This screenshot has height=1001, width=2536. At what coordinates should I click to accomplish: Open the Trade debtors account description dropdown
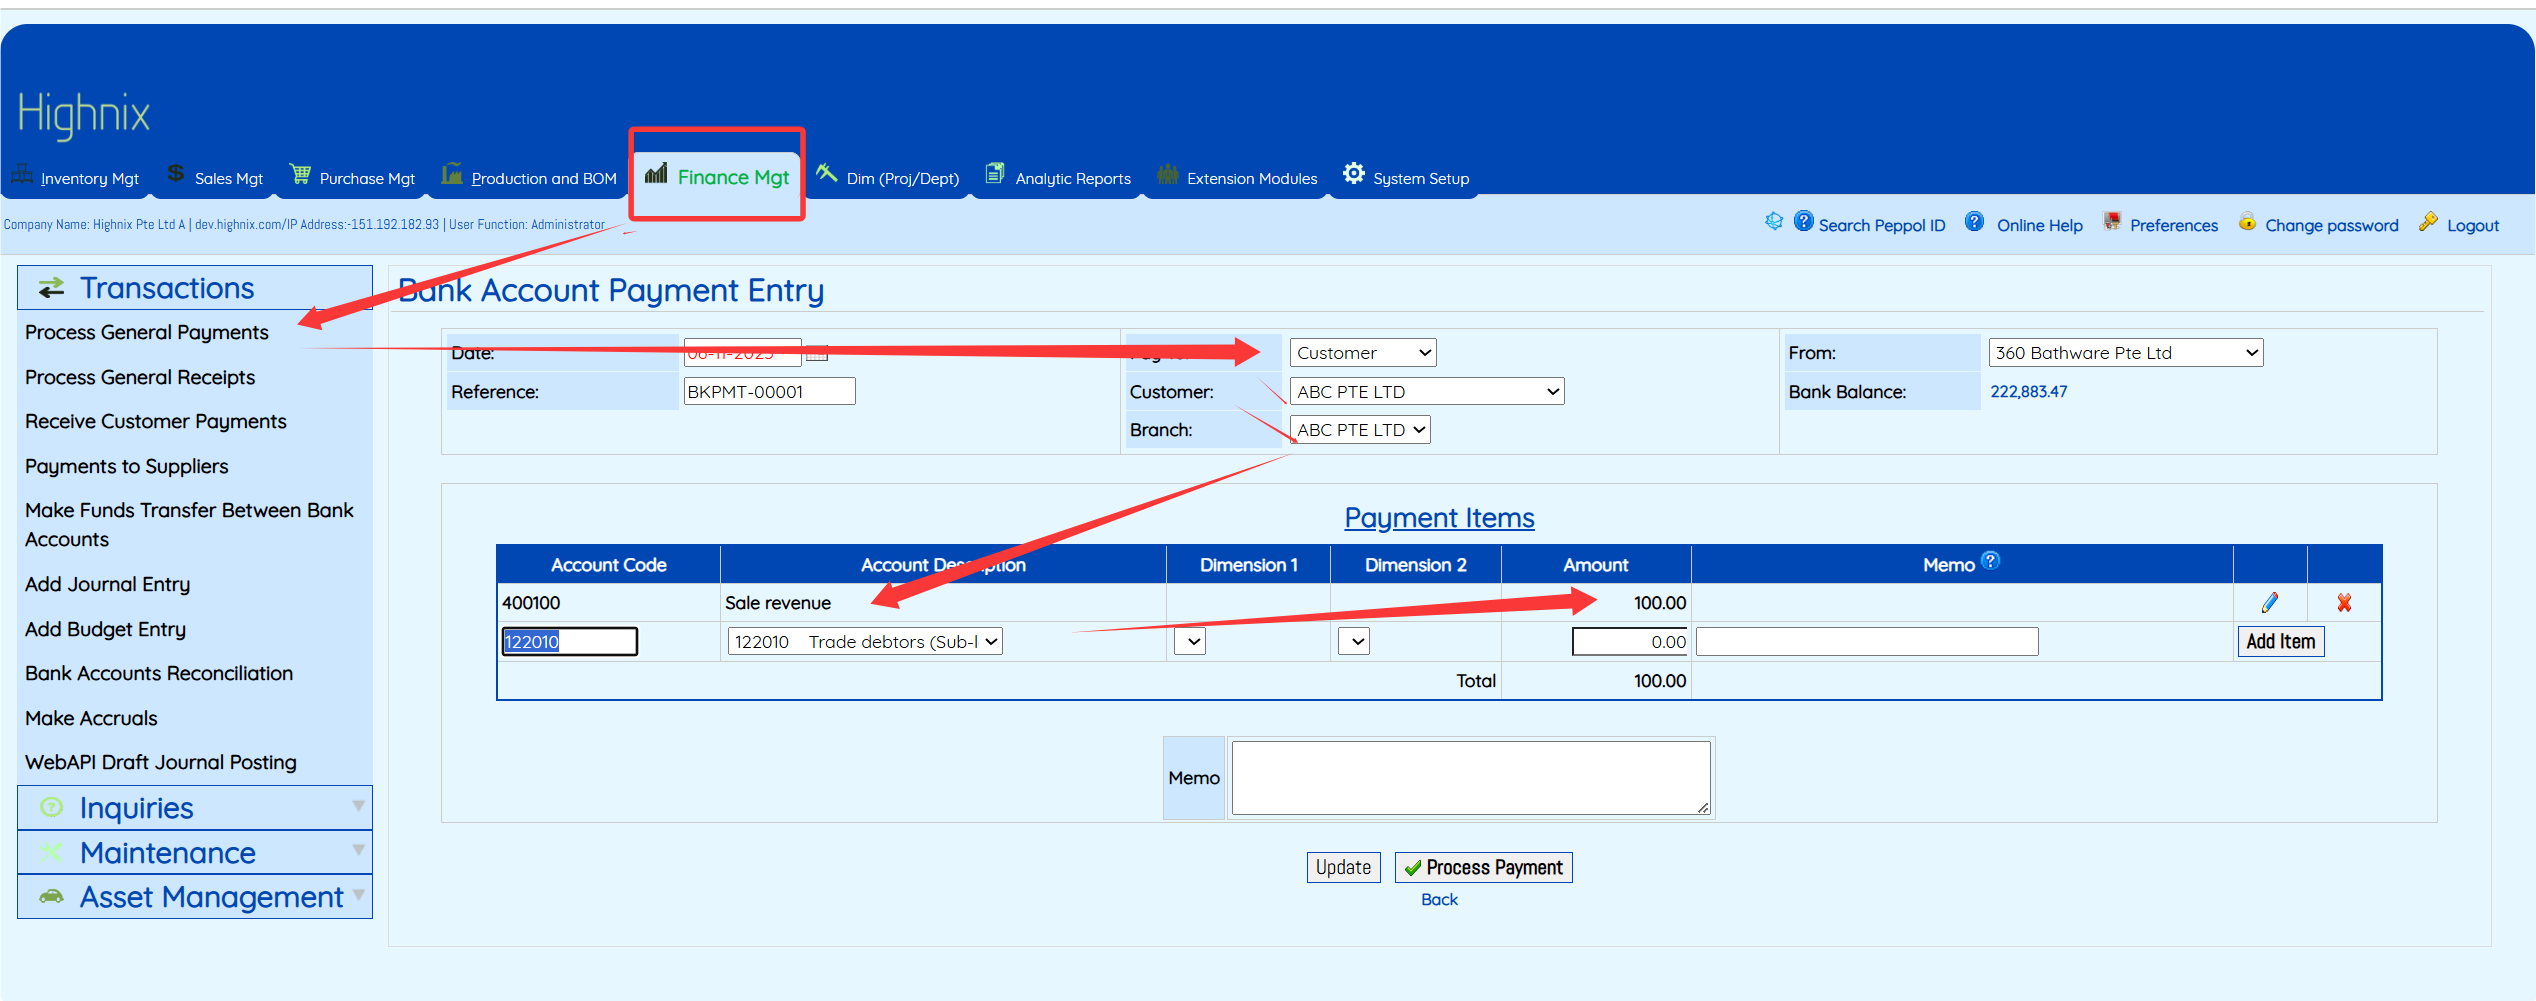coord(865,642)
